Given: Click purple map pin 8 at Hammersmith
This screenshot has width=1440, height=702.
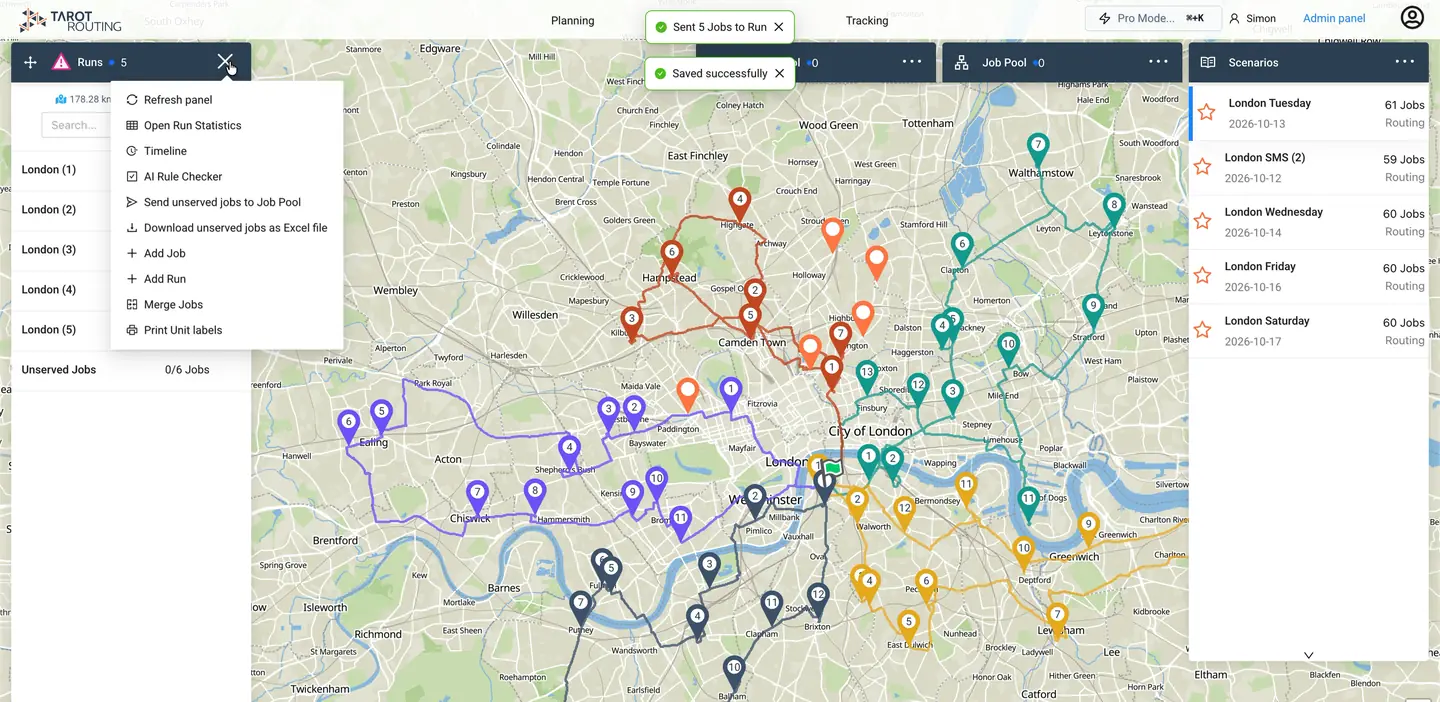Looking at the screenshot, I should tap(535, 495).
